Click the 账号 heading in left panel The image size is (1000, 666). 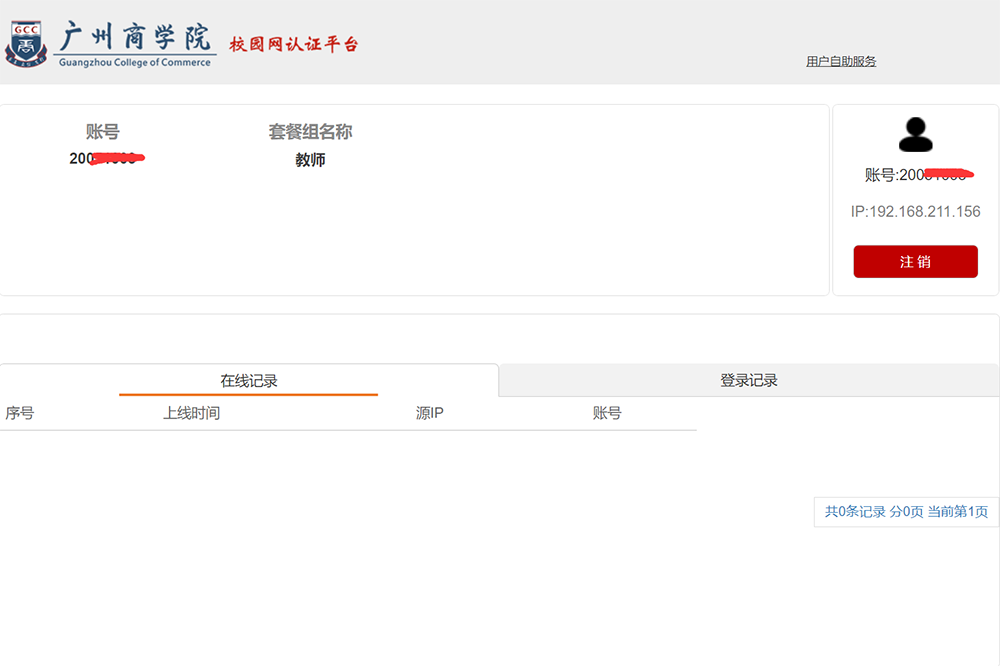click(x=102, y=132)
